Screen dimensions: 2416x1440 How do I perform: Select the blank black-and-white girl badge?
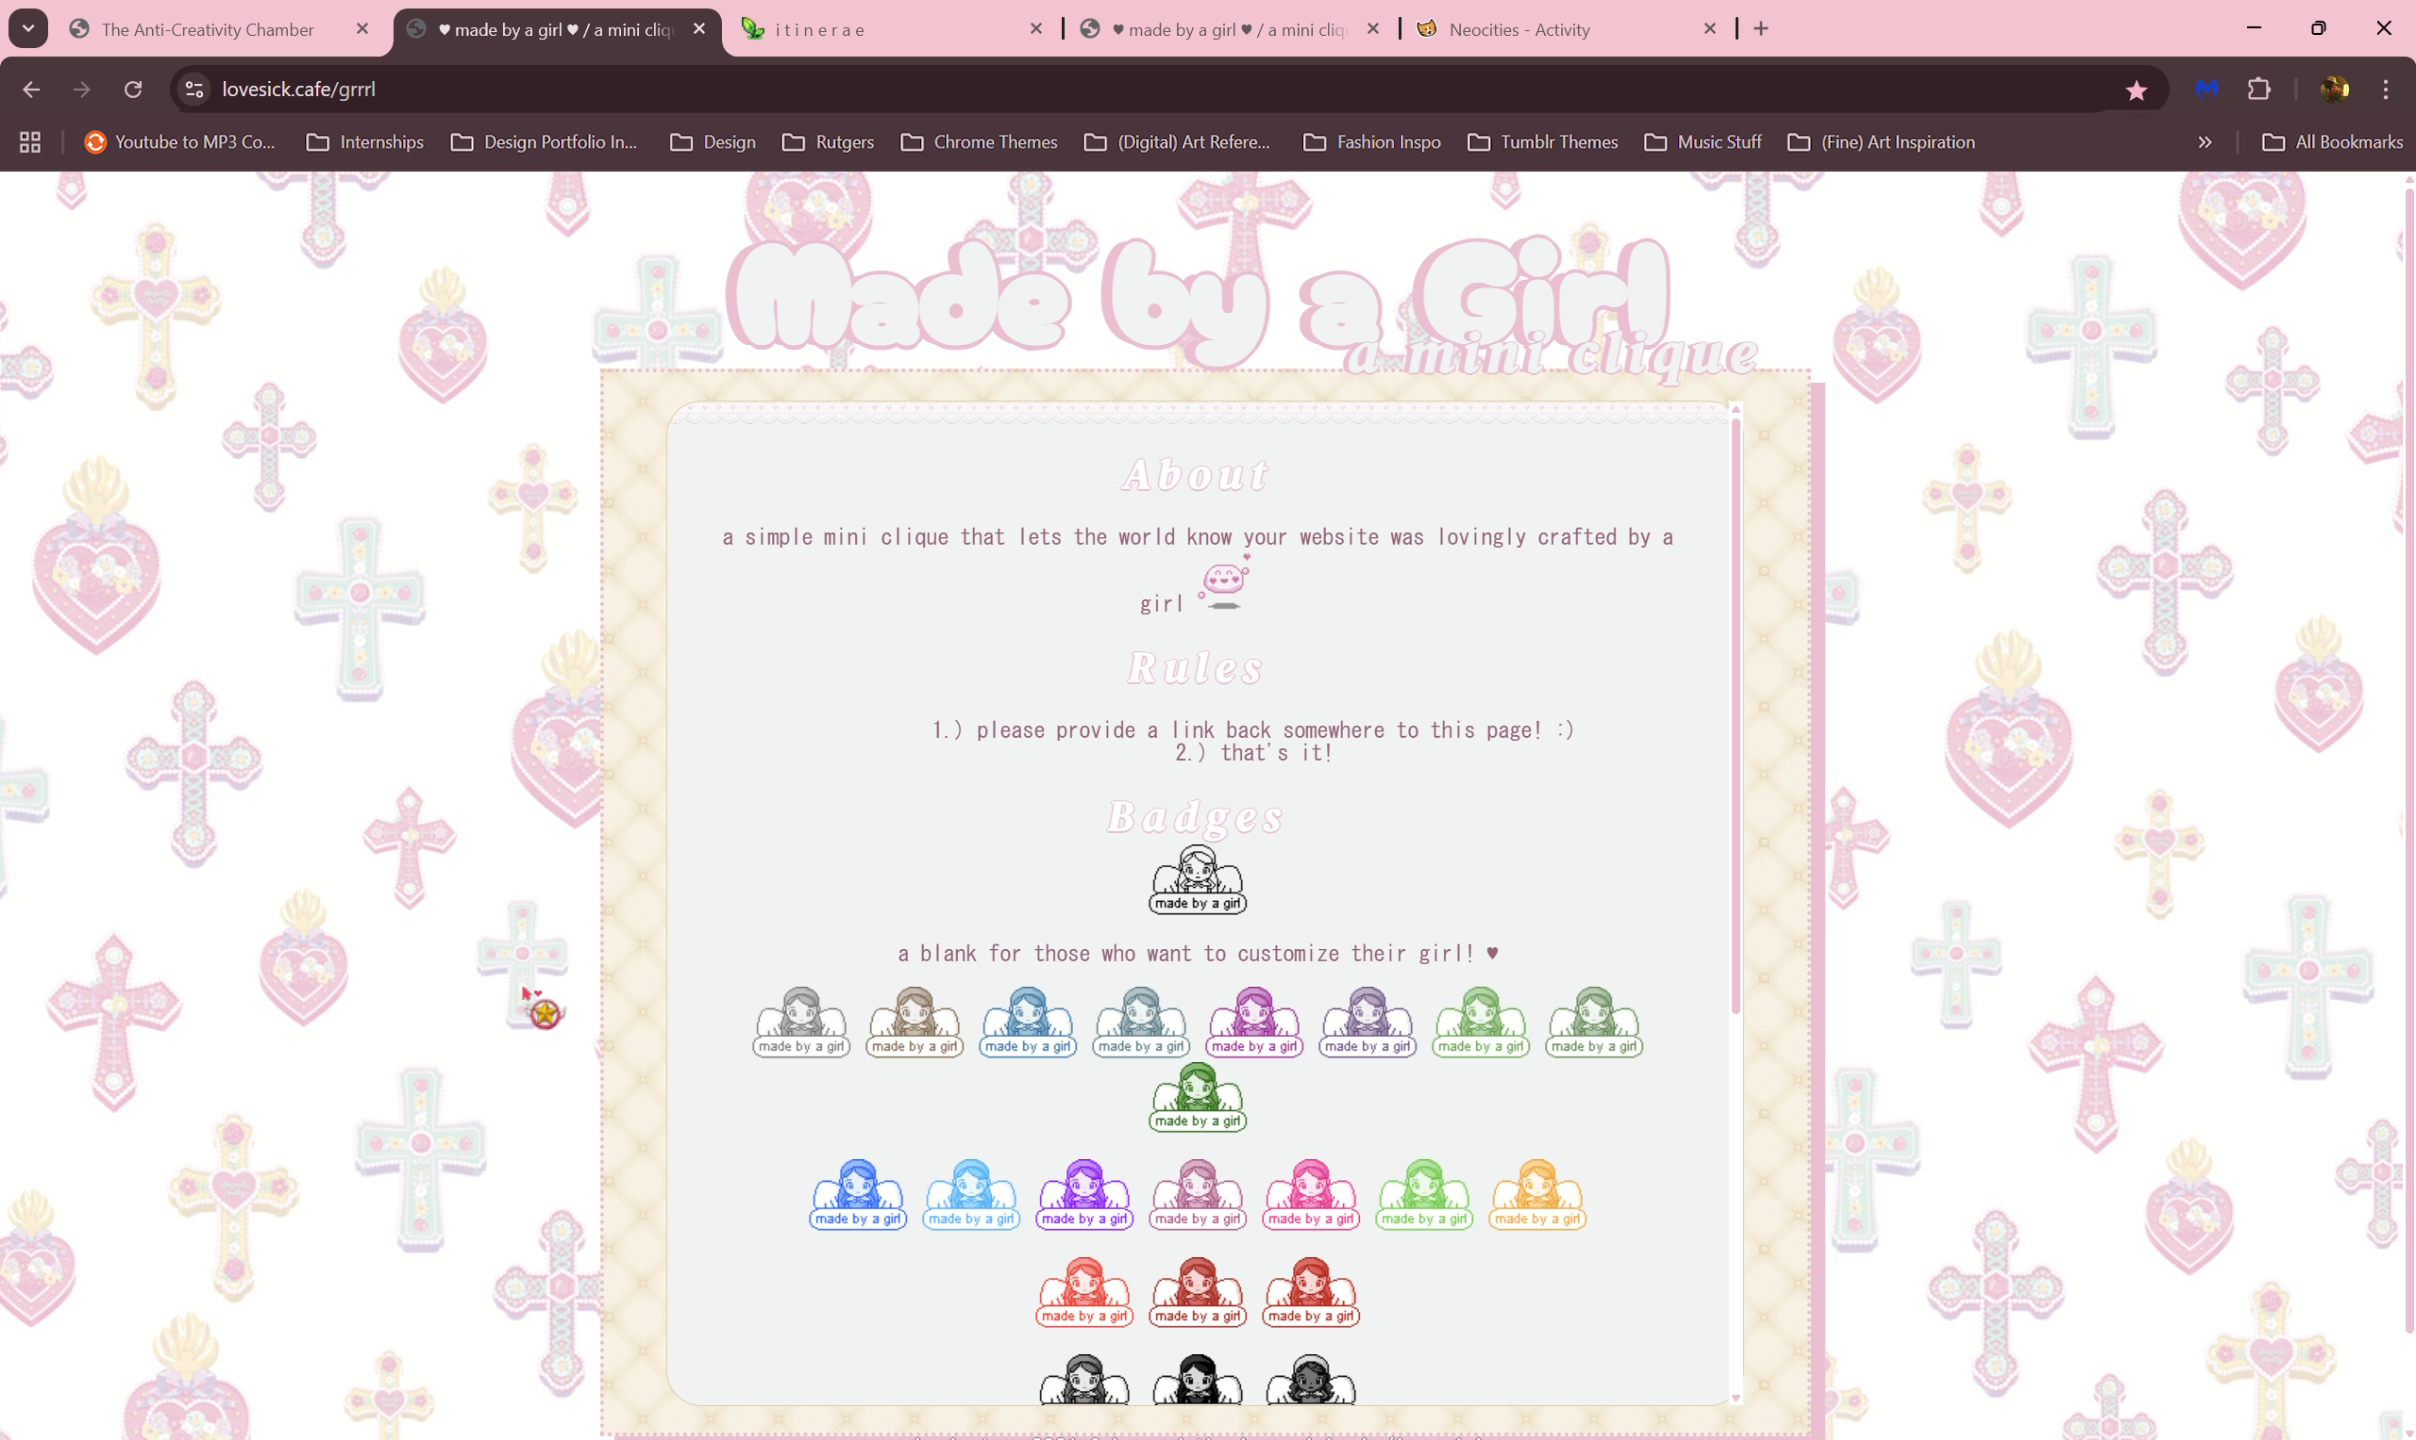point(1197,879)
